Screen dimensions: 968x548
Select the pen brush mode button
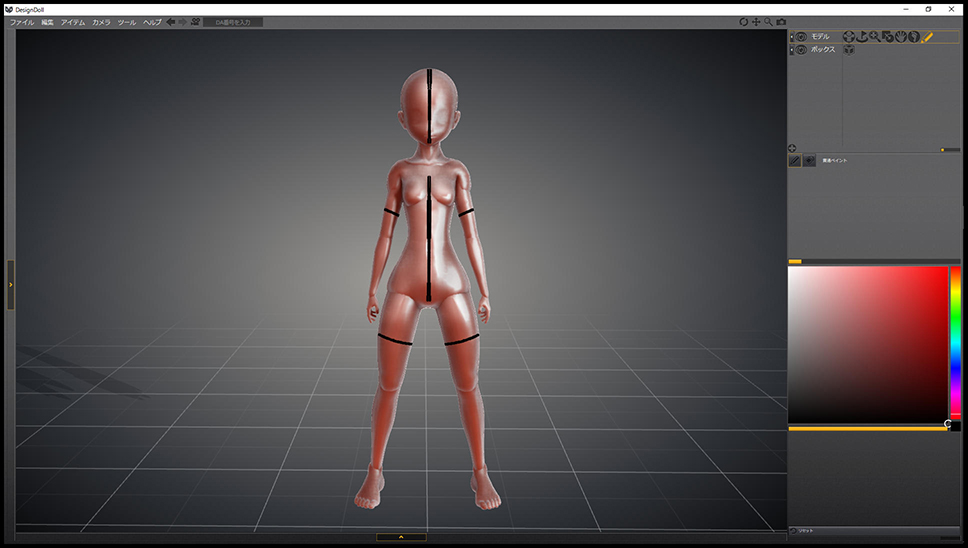[795, 160]
